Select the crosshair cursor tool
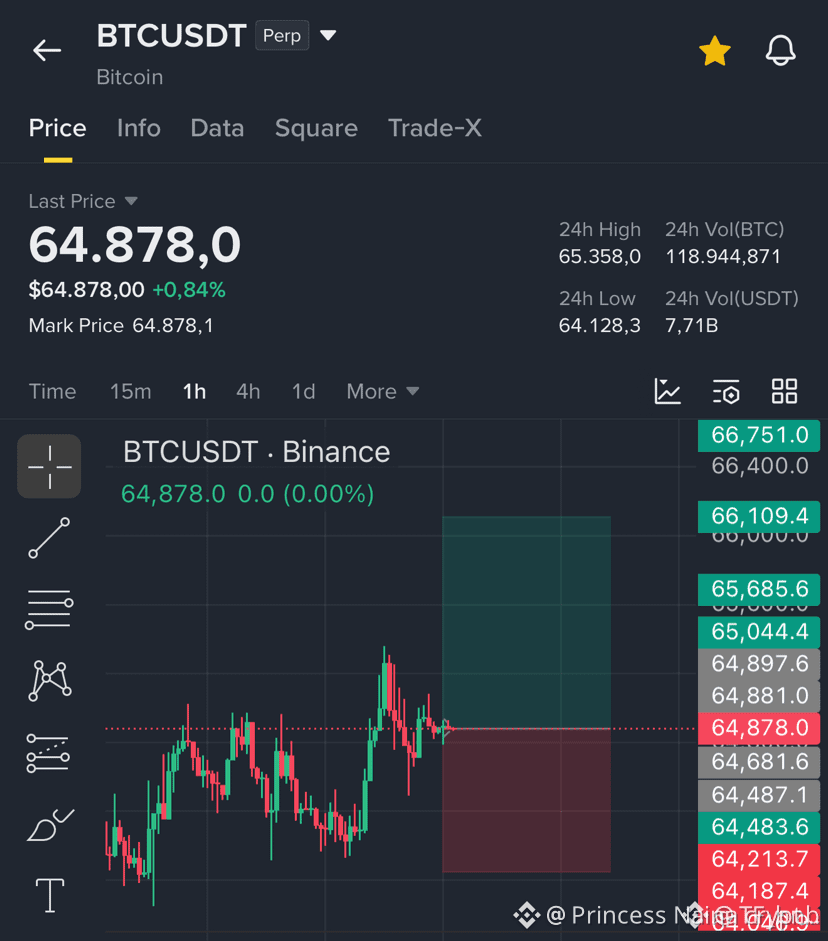 pos(49,466)
